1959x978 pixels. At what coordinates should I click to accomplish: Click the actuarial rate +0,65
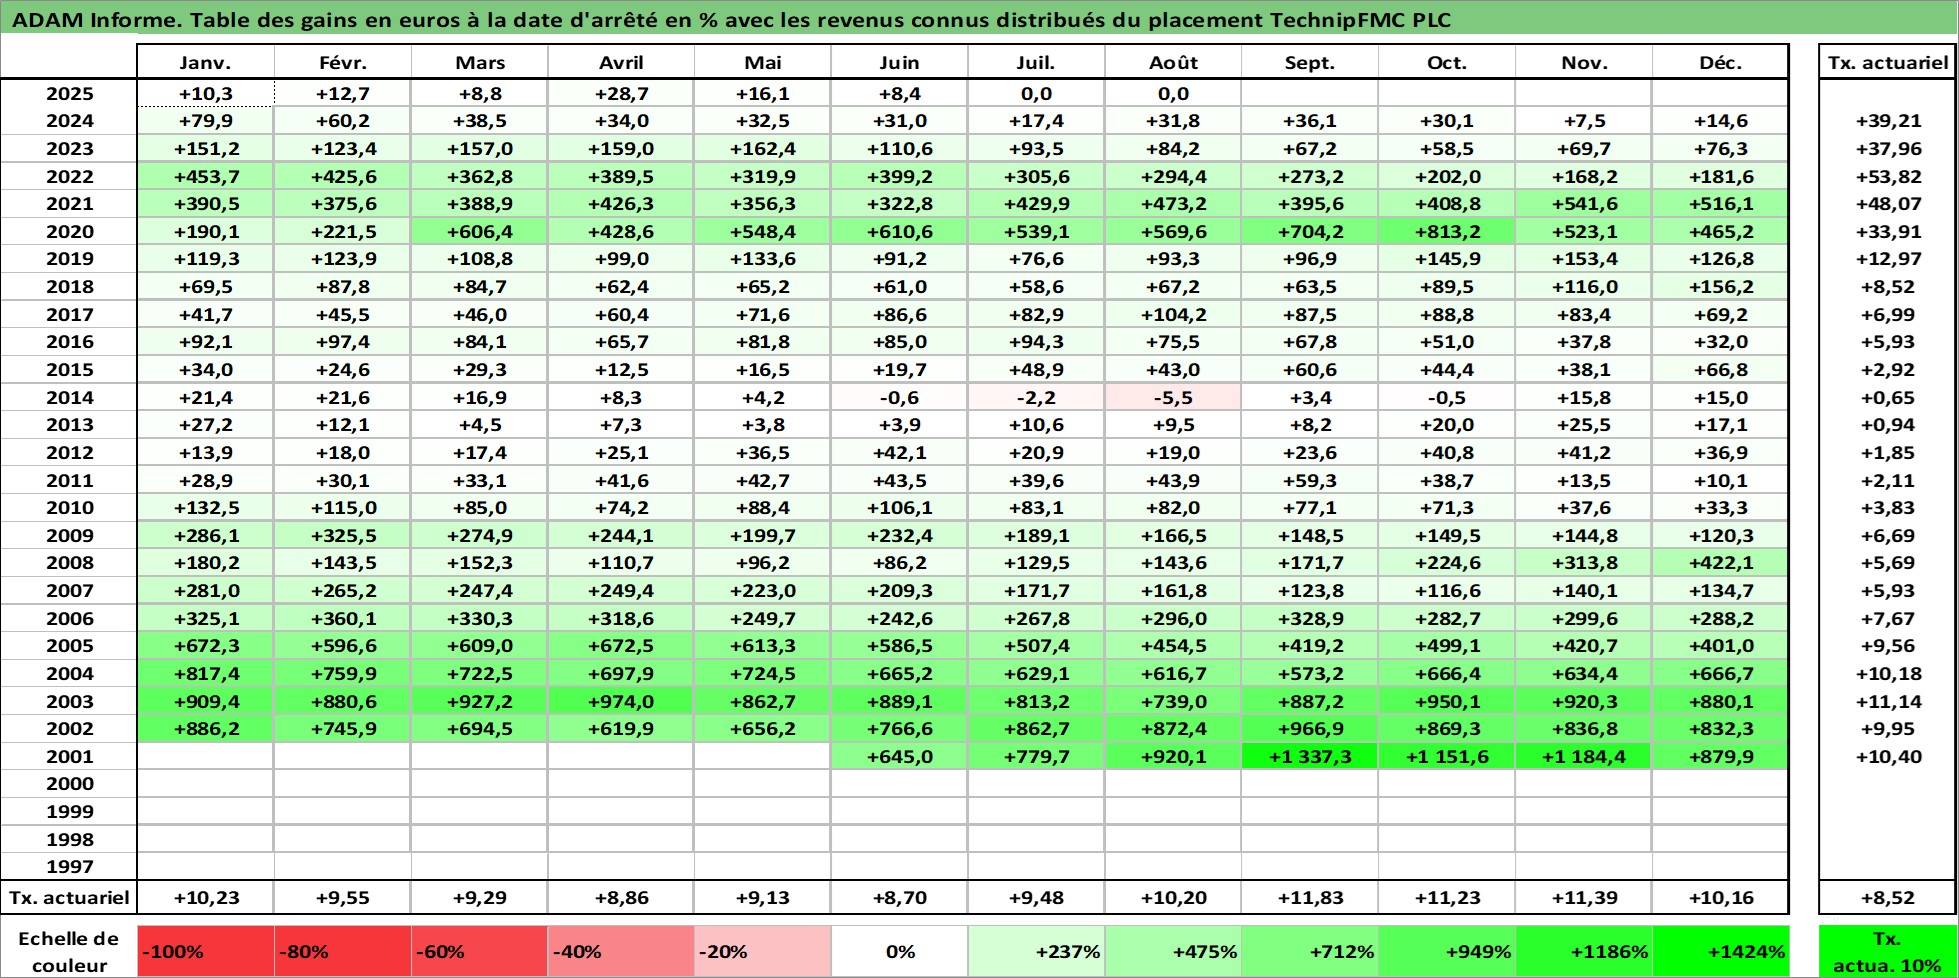click(x=1888, y=397)
